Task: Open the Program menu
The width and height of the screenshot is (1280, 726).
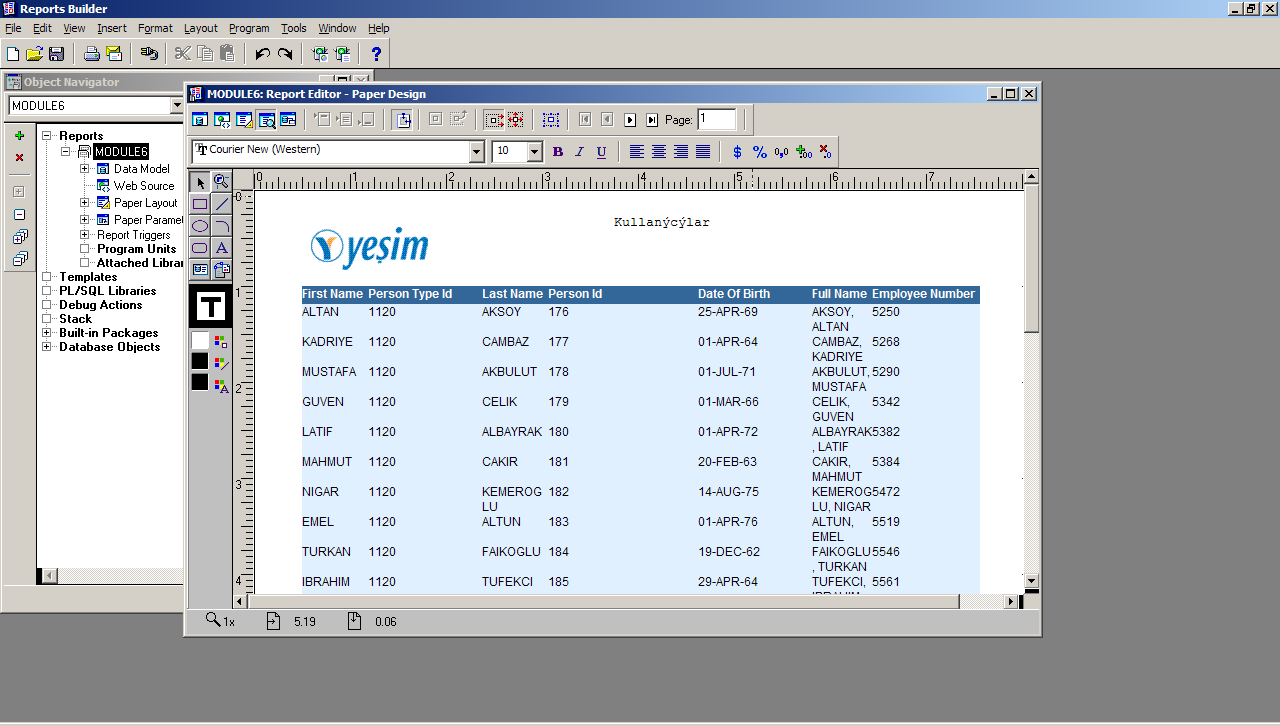Action: point(248,28)
